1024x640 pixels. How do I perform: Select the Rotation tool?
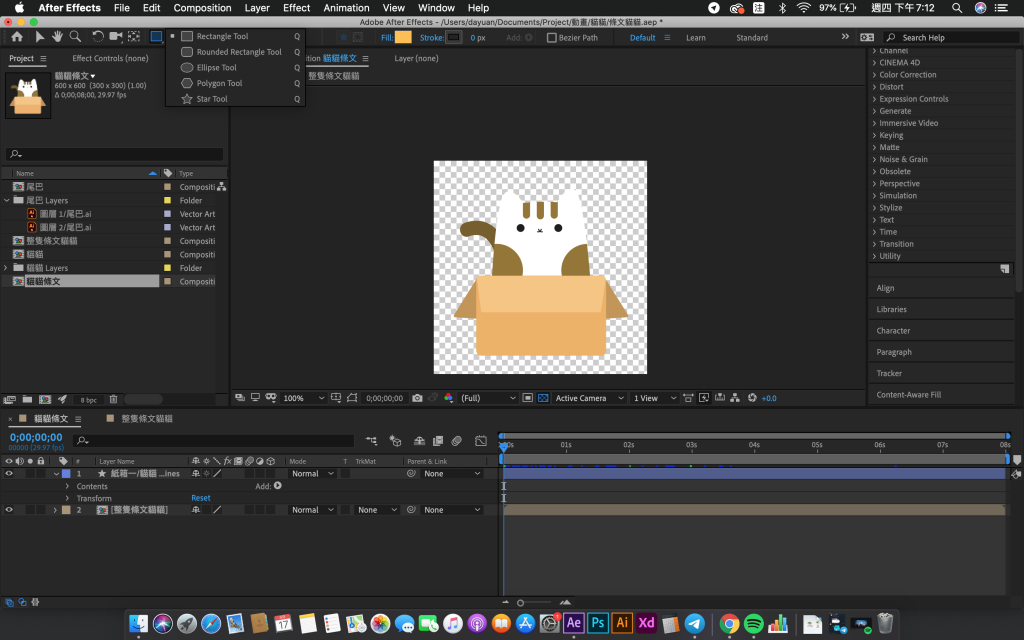coord(98,37)
